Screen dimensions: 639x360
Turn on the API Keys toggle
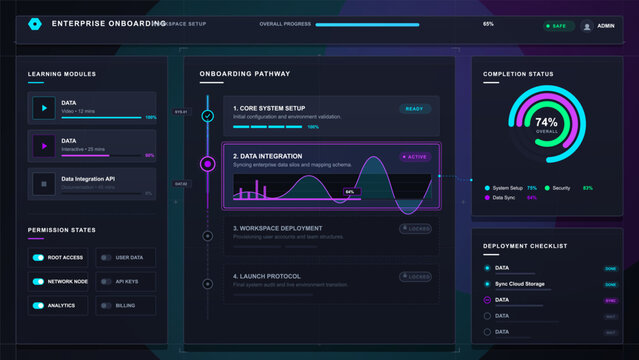coord(106,282)
